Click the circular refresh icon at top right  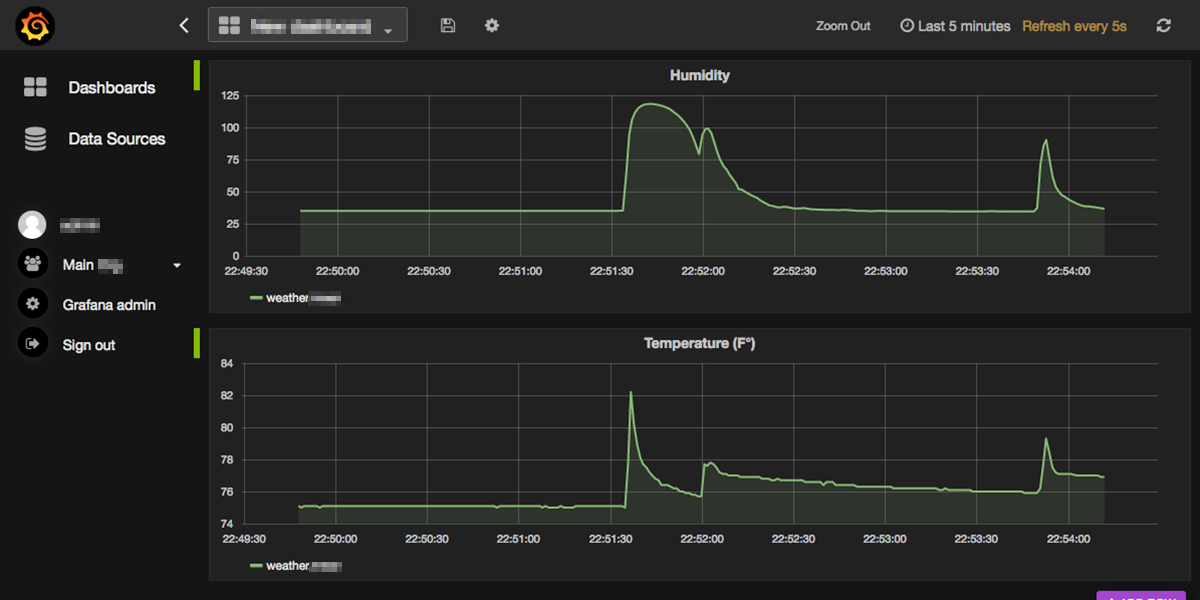[x=1163, y=26]
